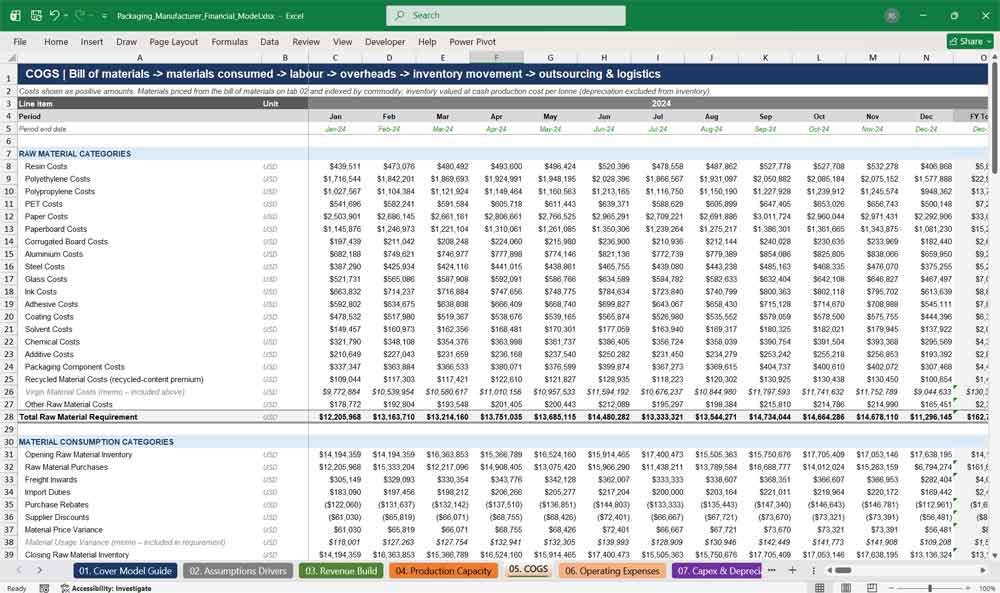Add a new sheet with plus icon
The width and height of the screenshot is (1000, 593).
click(x=792, y=571)
